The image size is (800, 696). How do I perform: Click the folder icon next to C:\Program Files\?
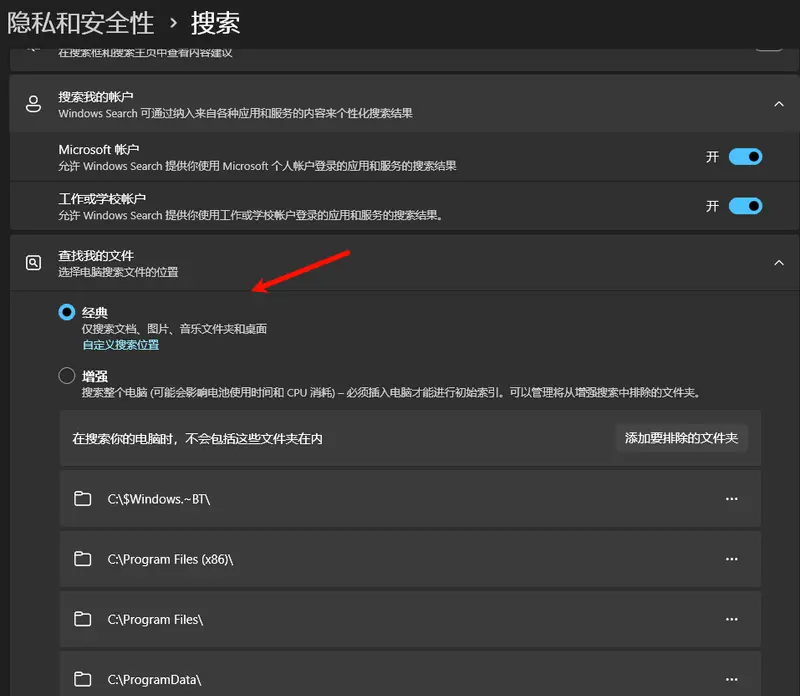(x=82, y=619)
